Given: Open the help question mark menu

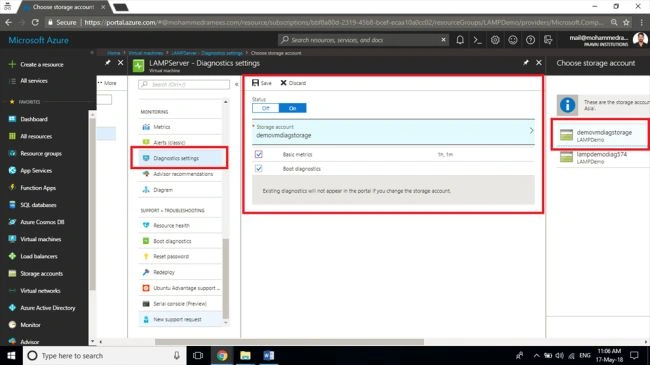Looking at the screenshot, I should tap(530, 40).
